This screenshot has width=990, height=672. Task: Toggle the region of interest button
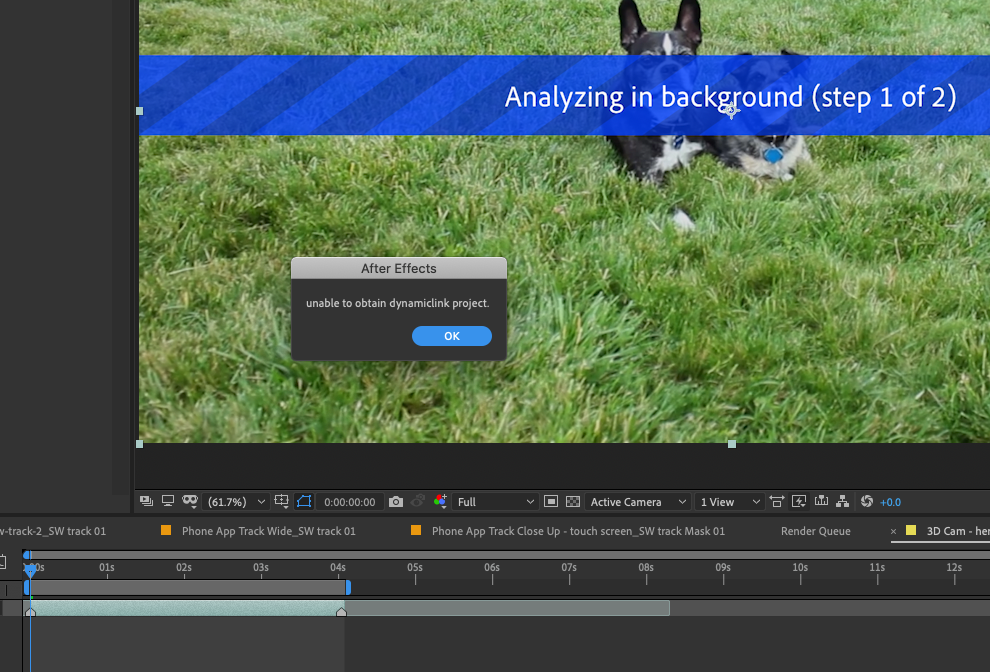point(550,502)
